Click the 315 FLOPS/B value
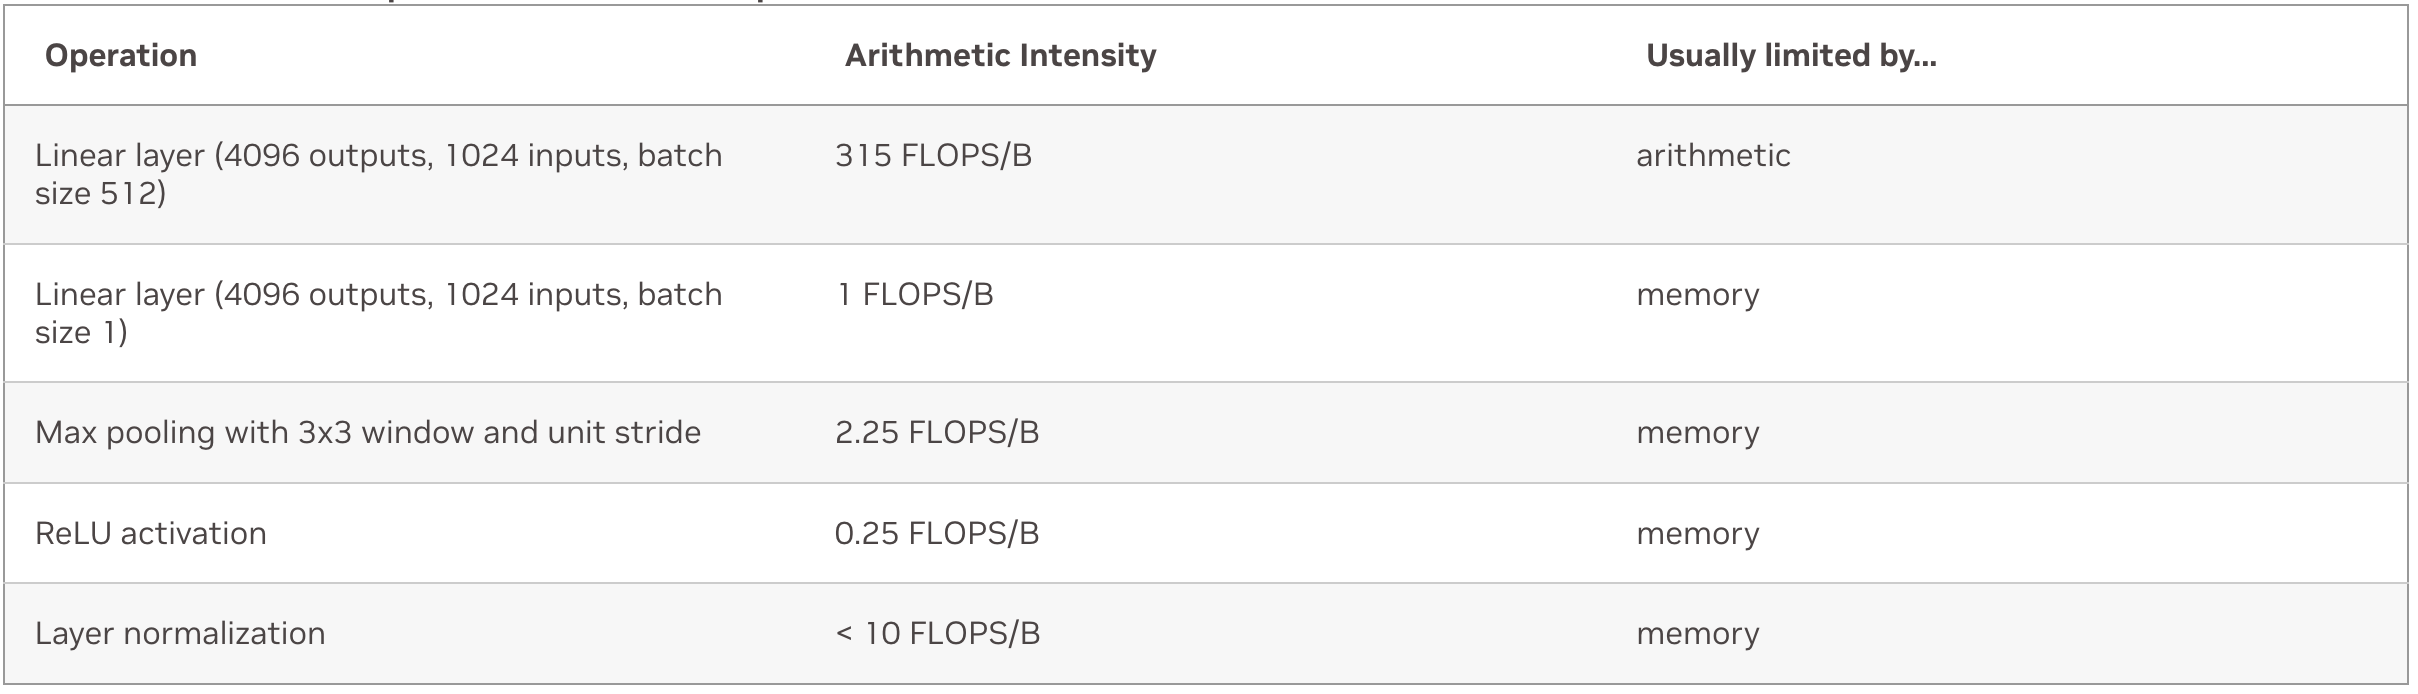Screen dimensions: 2418x694 click(x=933, y=155)
